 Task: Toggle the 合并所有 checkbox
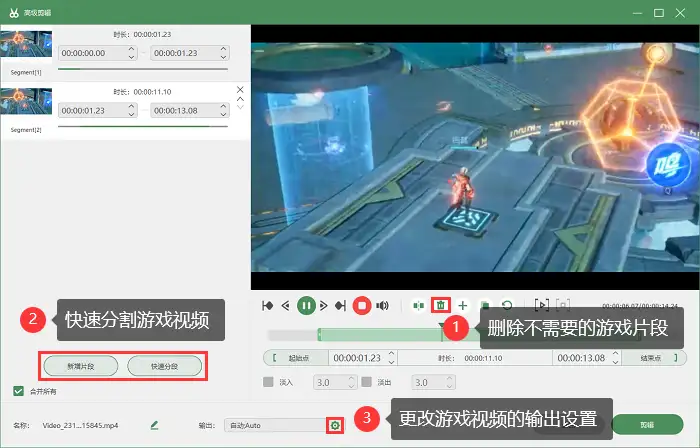18,391
